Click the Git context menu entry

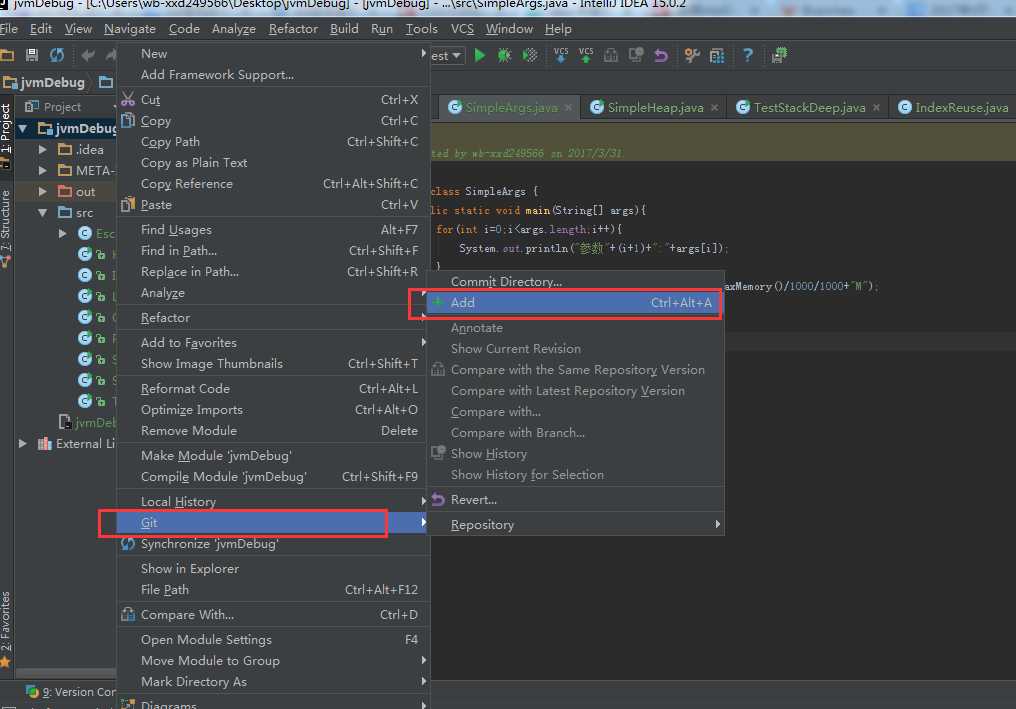click(x=273, y=522)
